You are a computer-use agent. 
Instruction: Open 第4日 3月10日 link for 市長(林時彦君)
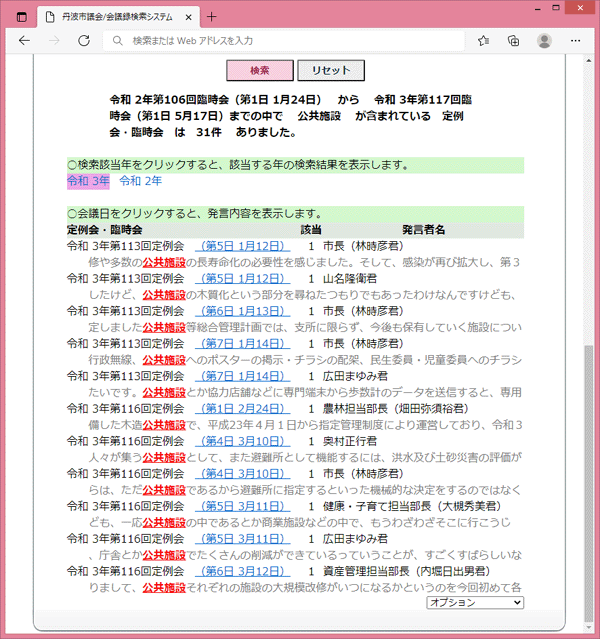click(x=243, y=474)
